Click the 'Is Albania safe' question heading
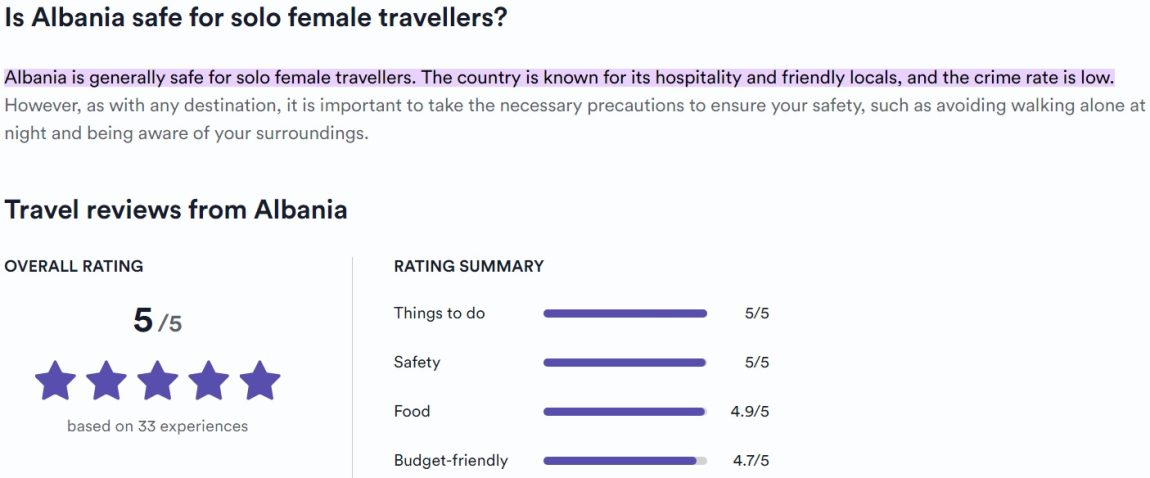Screen dimensions: 1150x478 [255, 18]
